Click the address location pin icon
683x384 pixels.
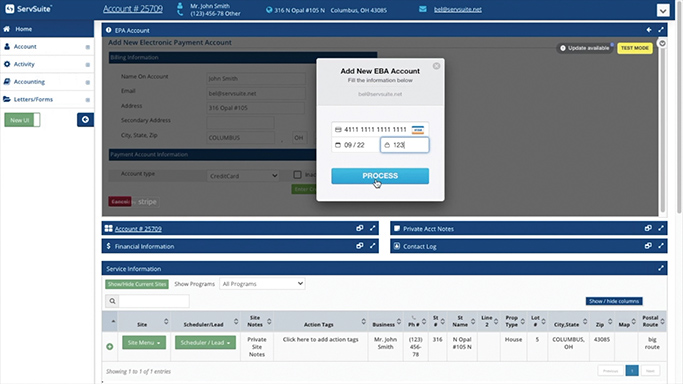tap(269, 10)
